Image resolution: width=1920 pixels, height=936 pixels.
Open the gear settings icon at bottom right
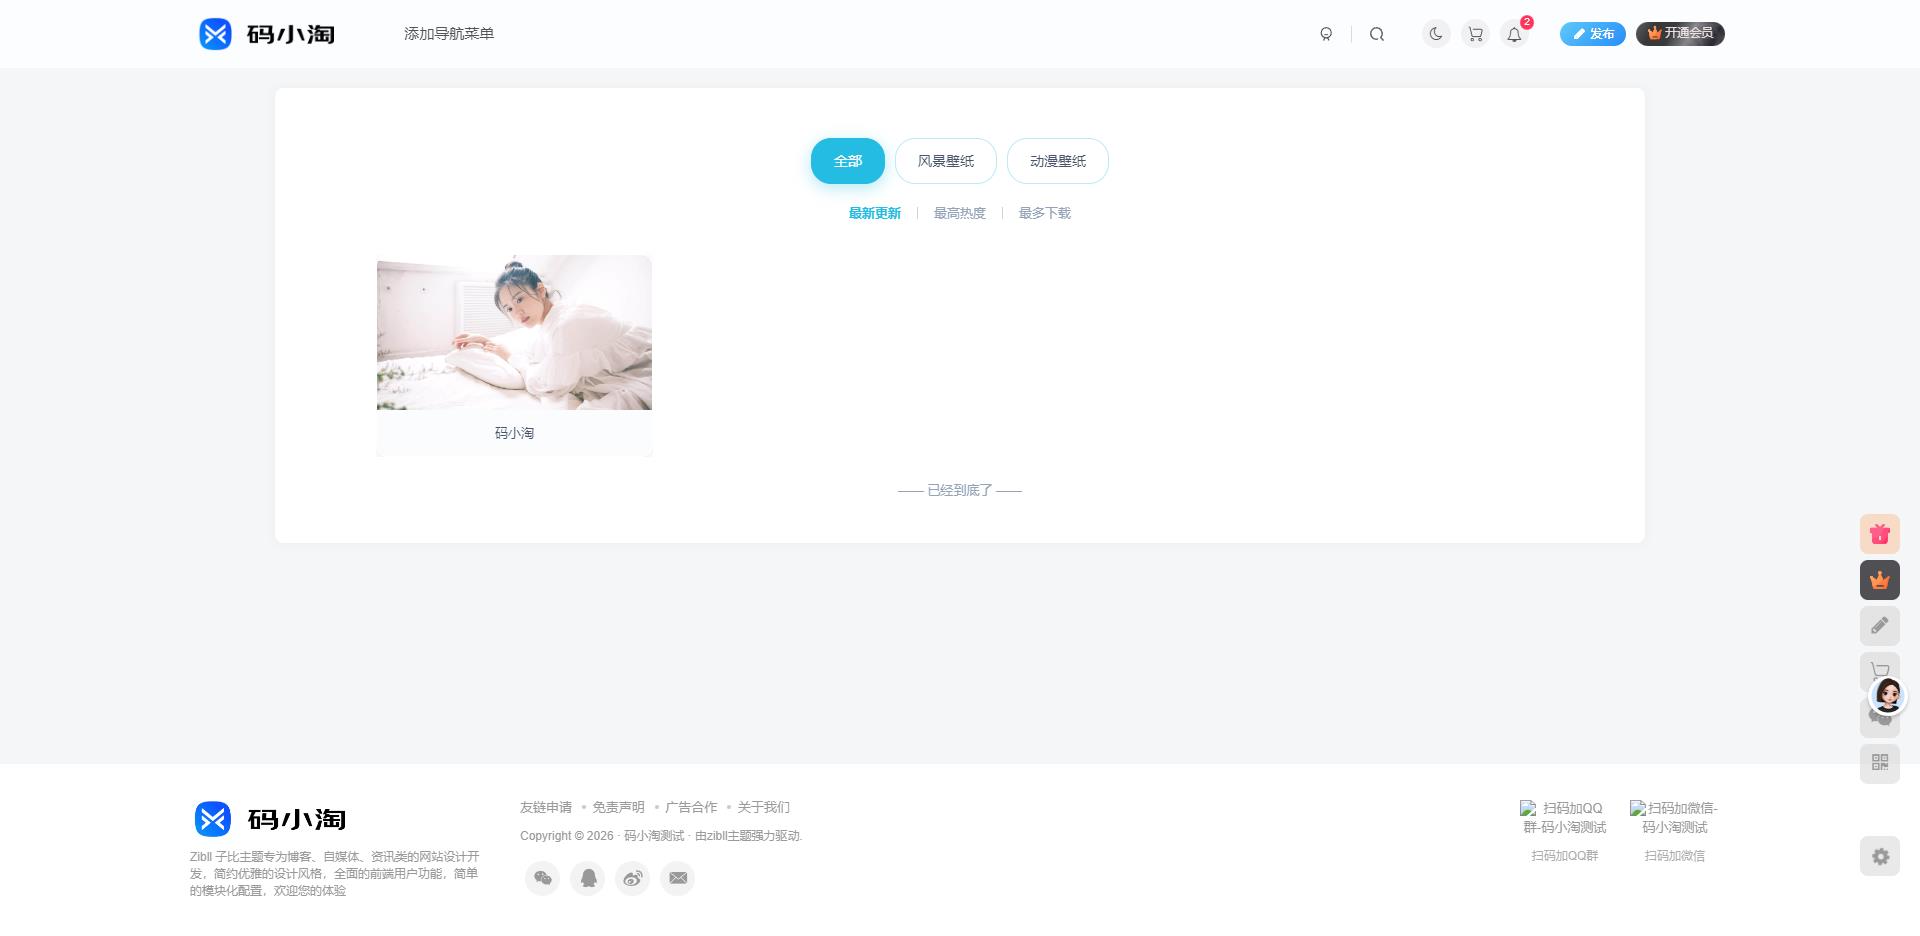pyautogui.click(x=1880, y=856)
